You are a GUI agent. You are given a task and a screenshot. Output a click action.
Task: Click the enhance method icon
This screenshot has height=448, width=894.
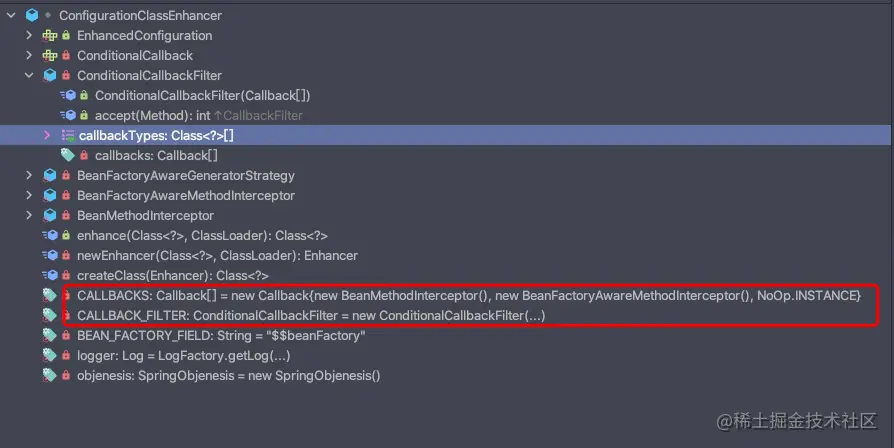(50, 235)
